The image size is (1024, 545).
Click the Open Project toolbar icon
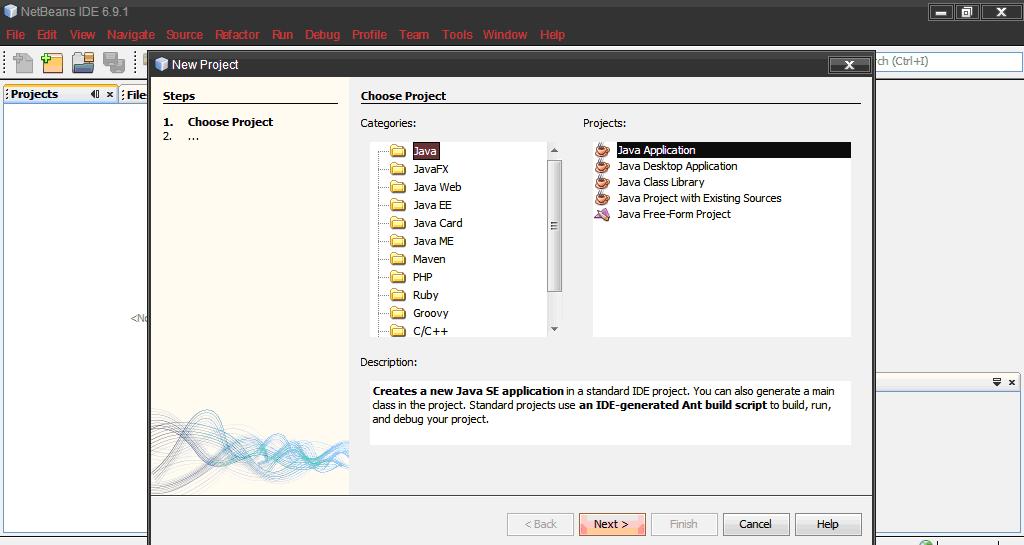point(83,63)
